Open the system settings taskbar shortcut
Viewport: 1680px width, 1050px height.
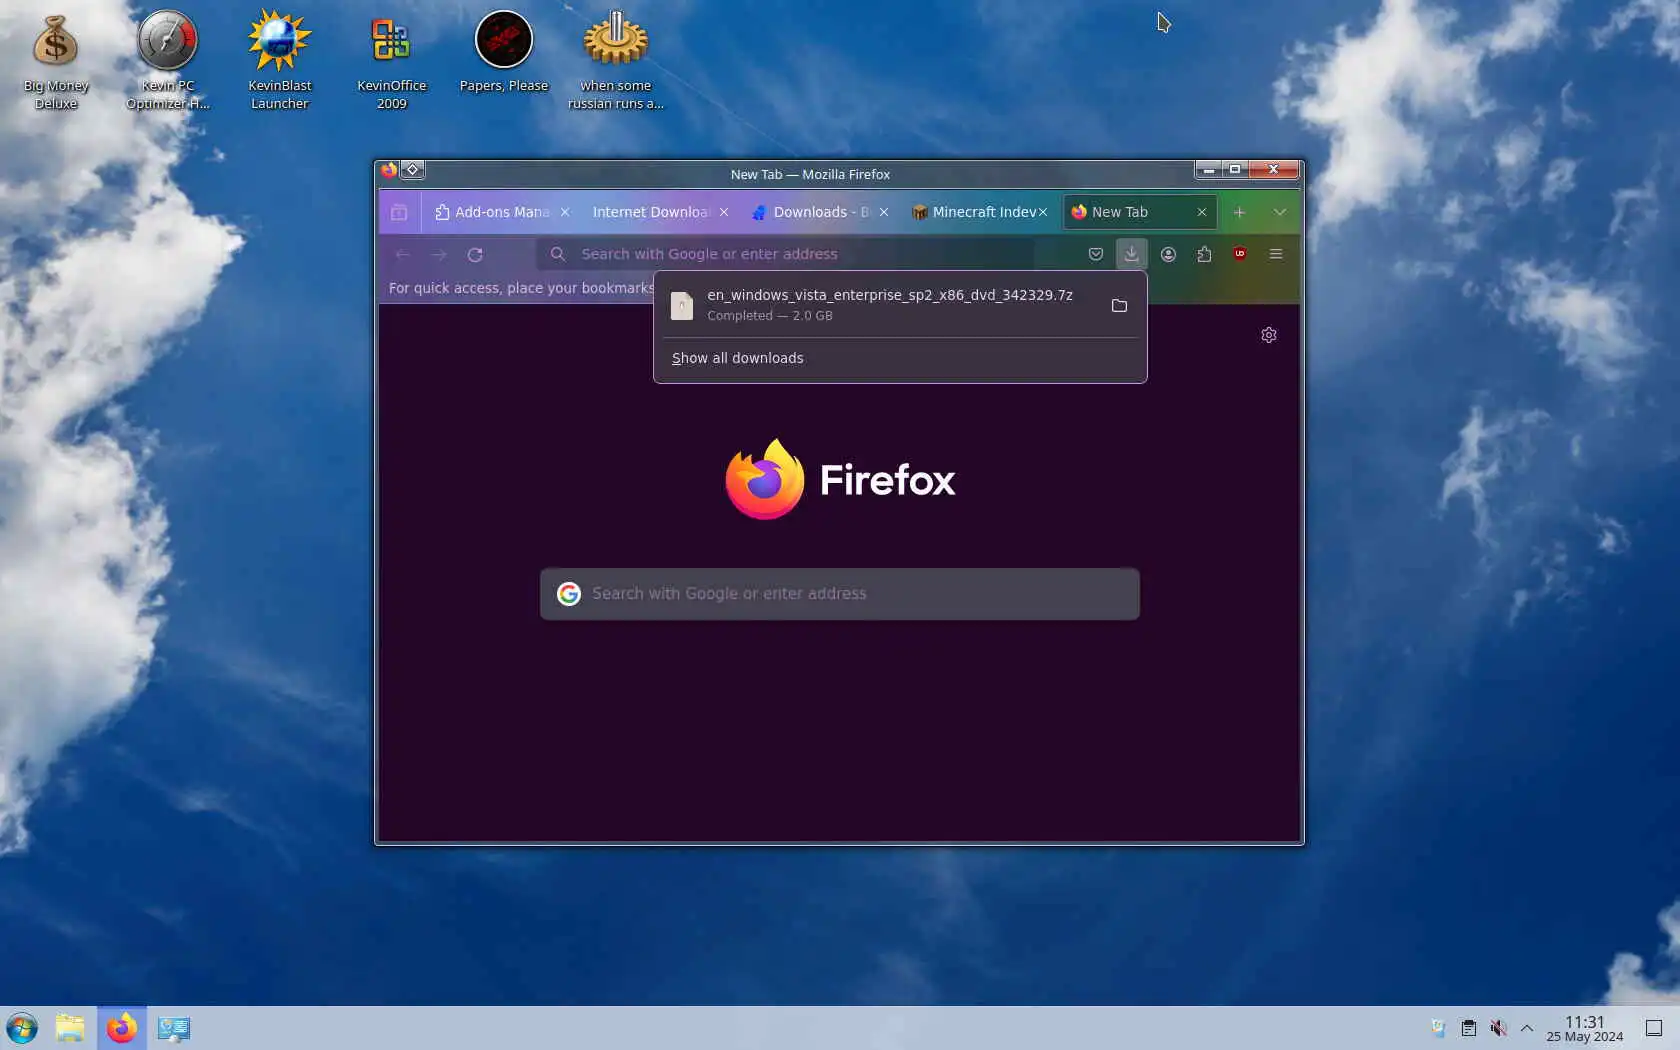coord(174,1028)
